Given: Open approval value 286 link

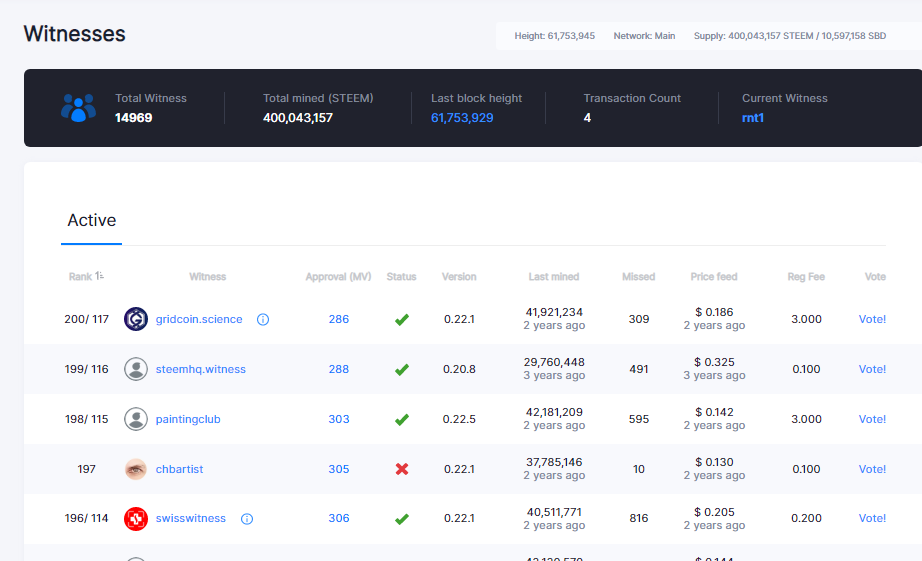Looking at the screenshot, I should point(339,319).
